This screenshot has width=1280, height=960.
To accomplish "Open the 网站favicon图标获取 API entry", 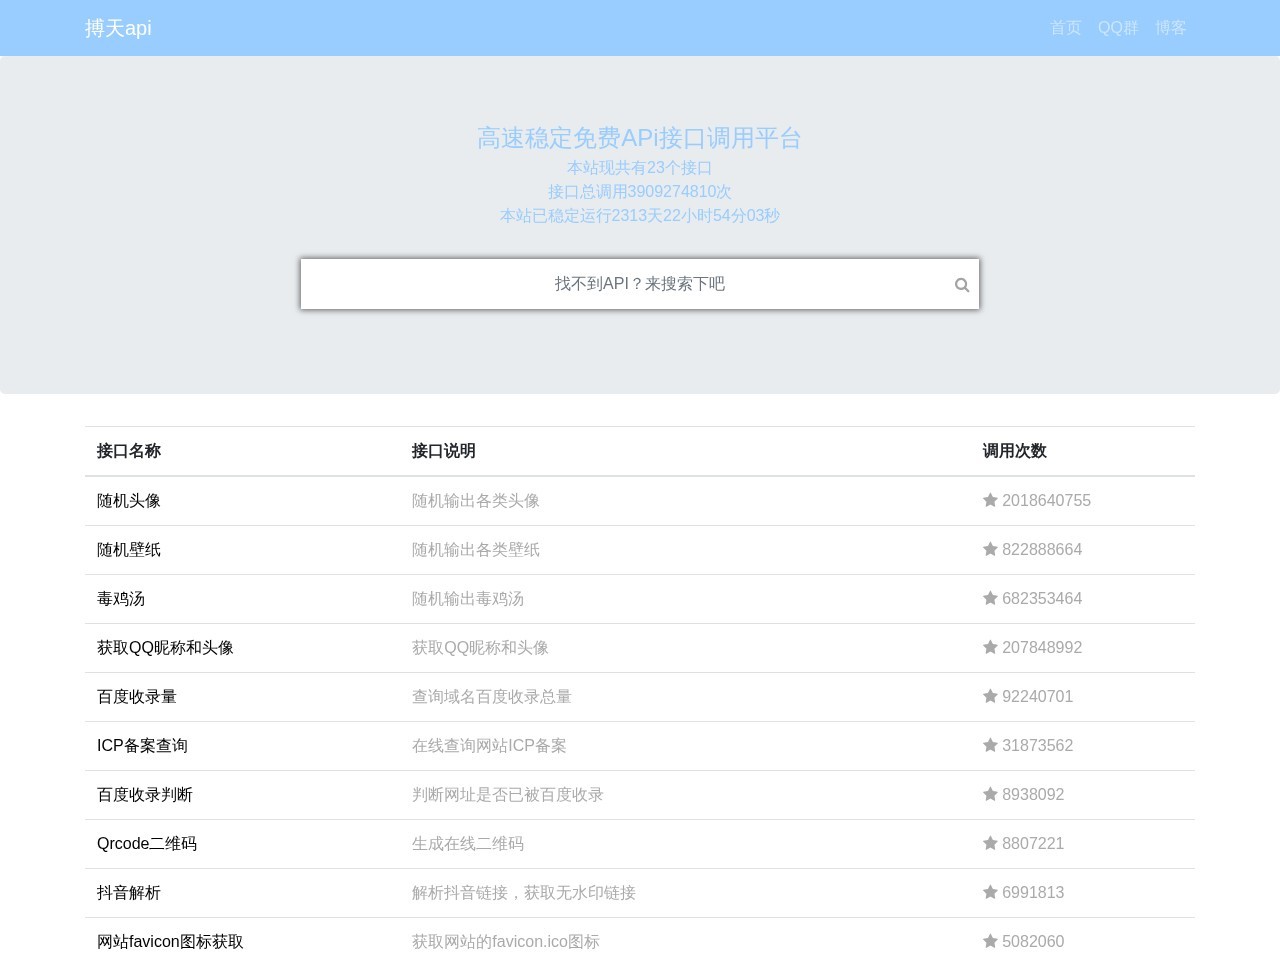I will (x=170, y=941).
